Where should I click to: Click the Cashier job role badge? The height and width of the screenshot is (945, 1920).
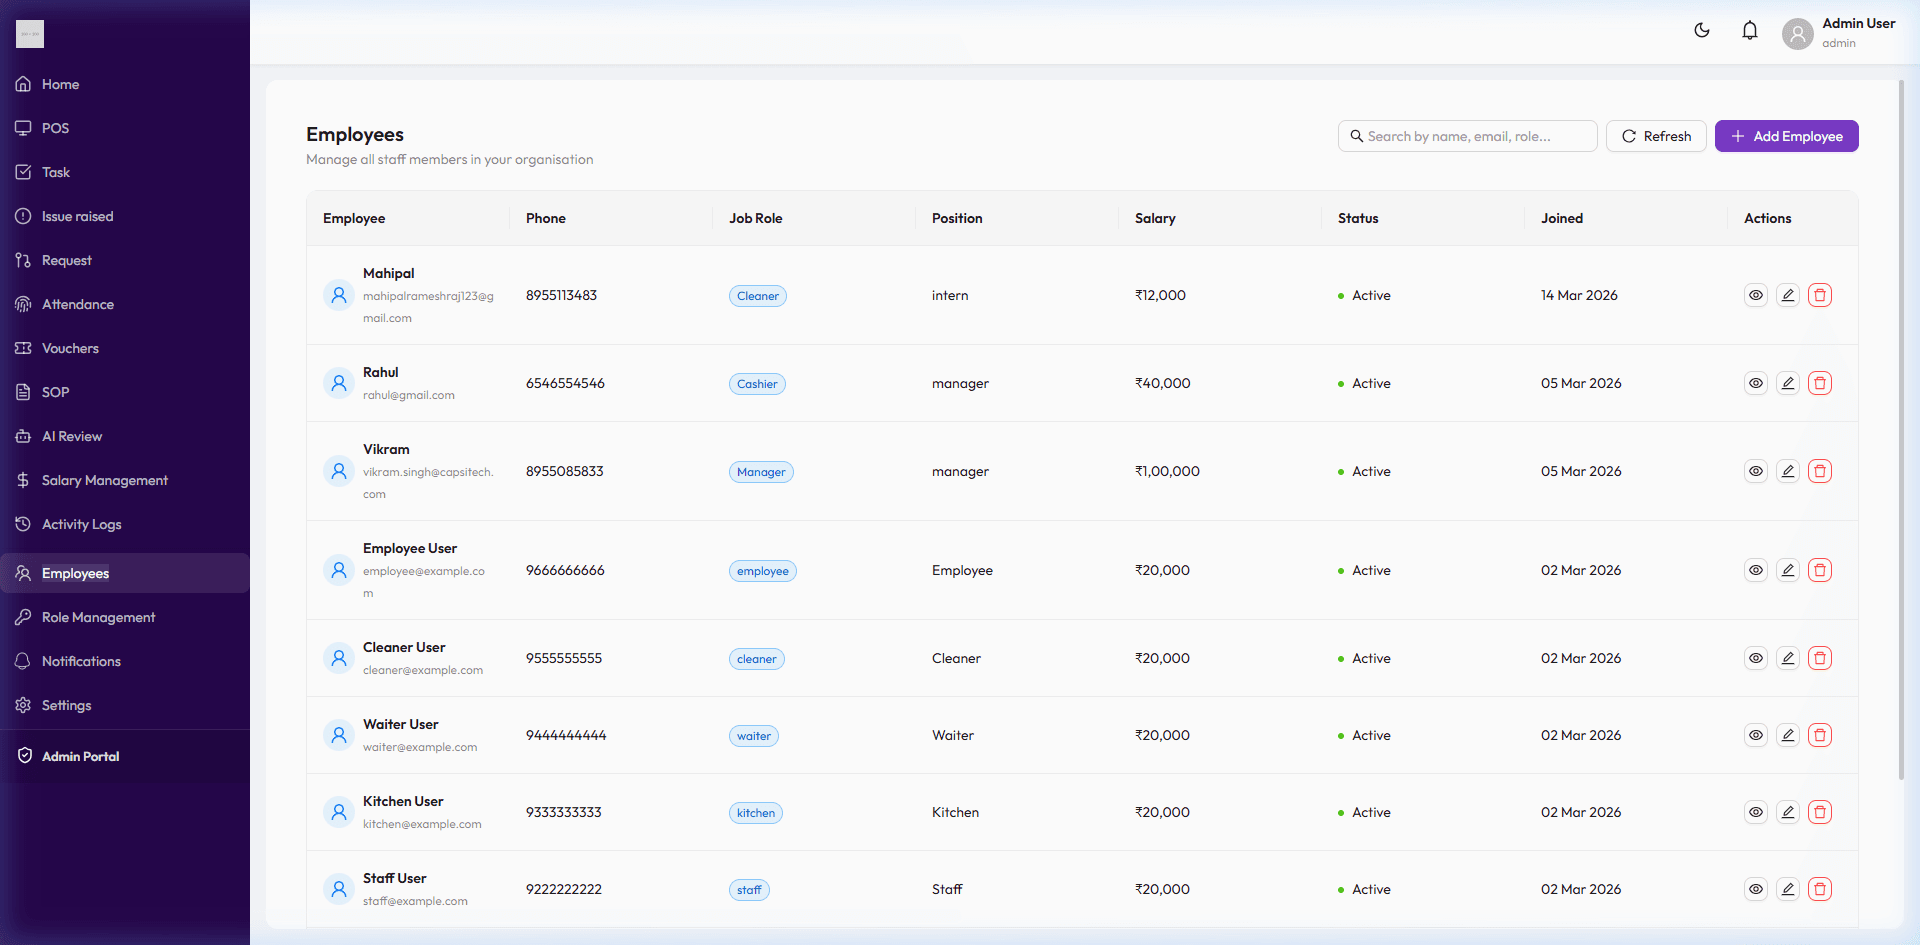point(757,384)
